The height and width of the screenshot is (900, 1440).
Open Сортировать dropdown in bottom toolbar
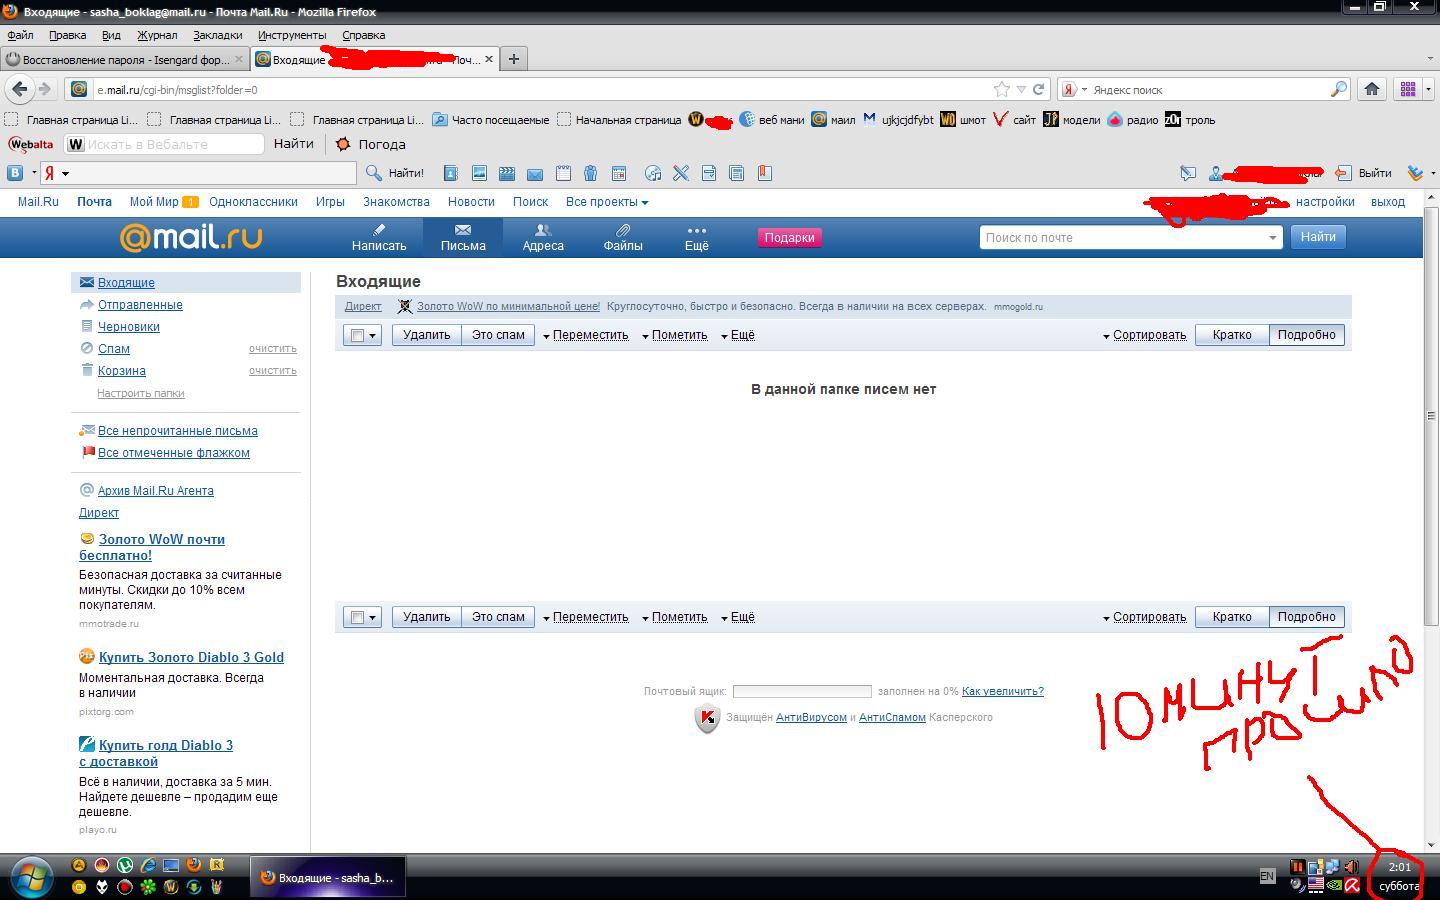pos(1144,617)
